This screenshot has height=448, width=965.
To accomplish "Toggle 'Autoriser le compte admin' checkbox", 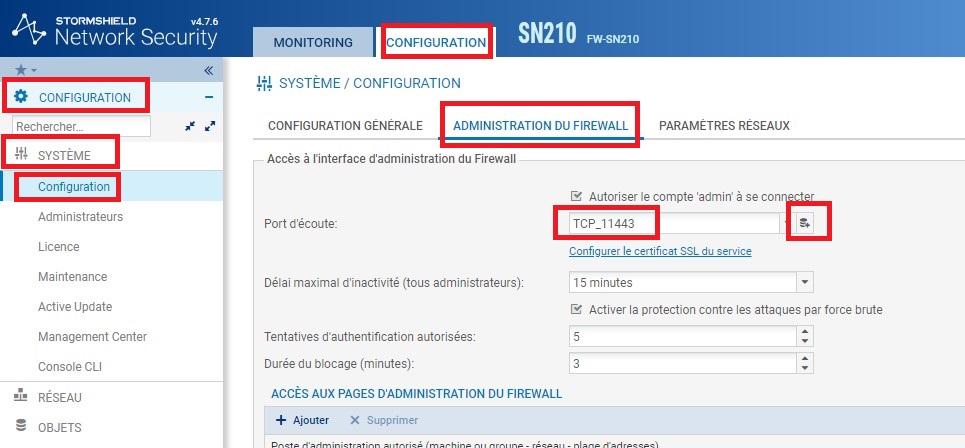I will (576, 196).
